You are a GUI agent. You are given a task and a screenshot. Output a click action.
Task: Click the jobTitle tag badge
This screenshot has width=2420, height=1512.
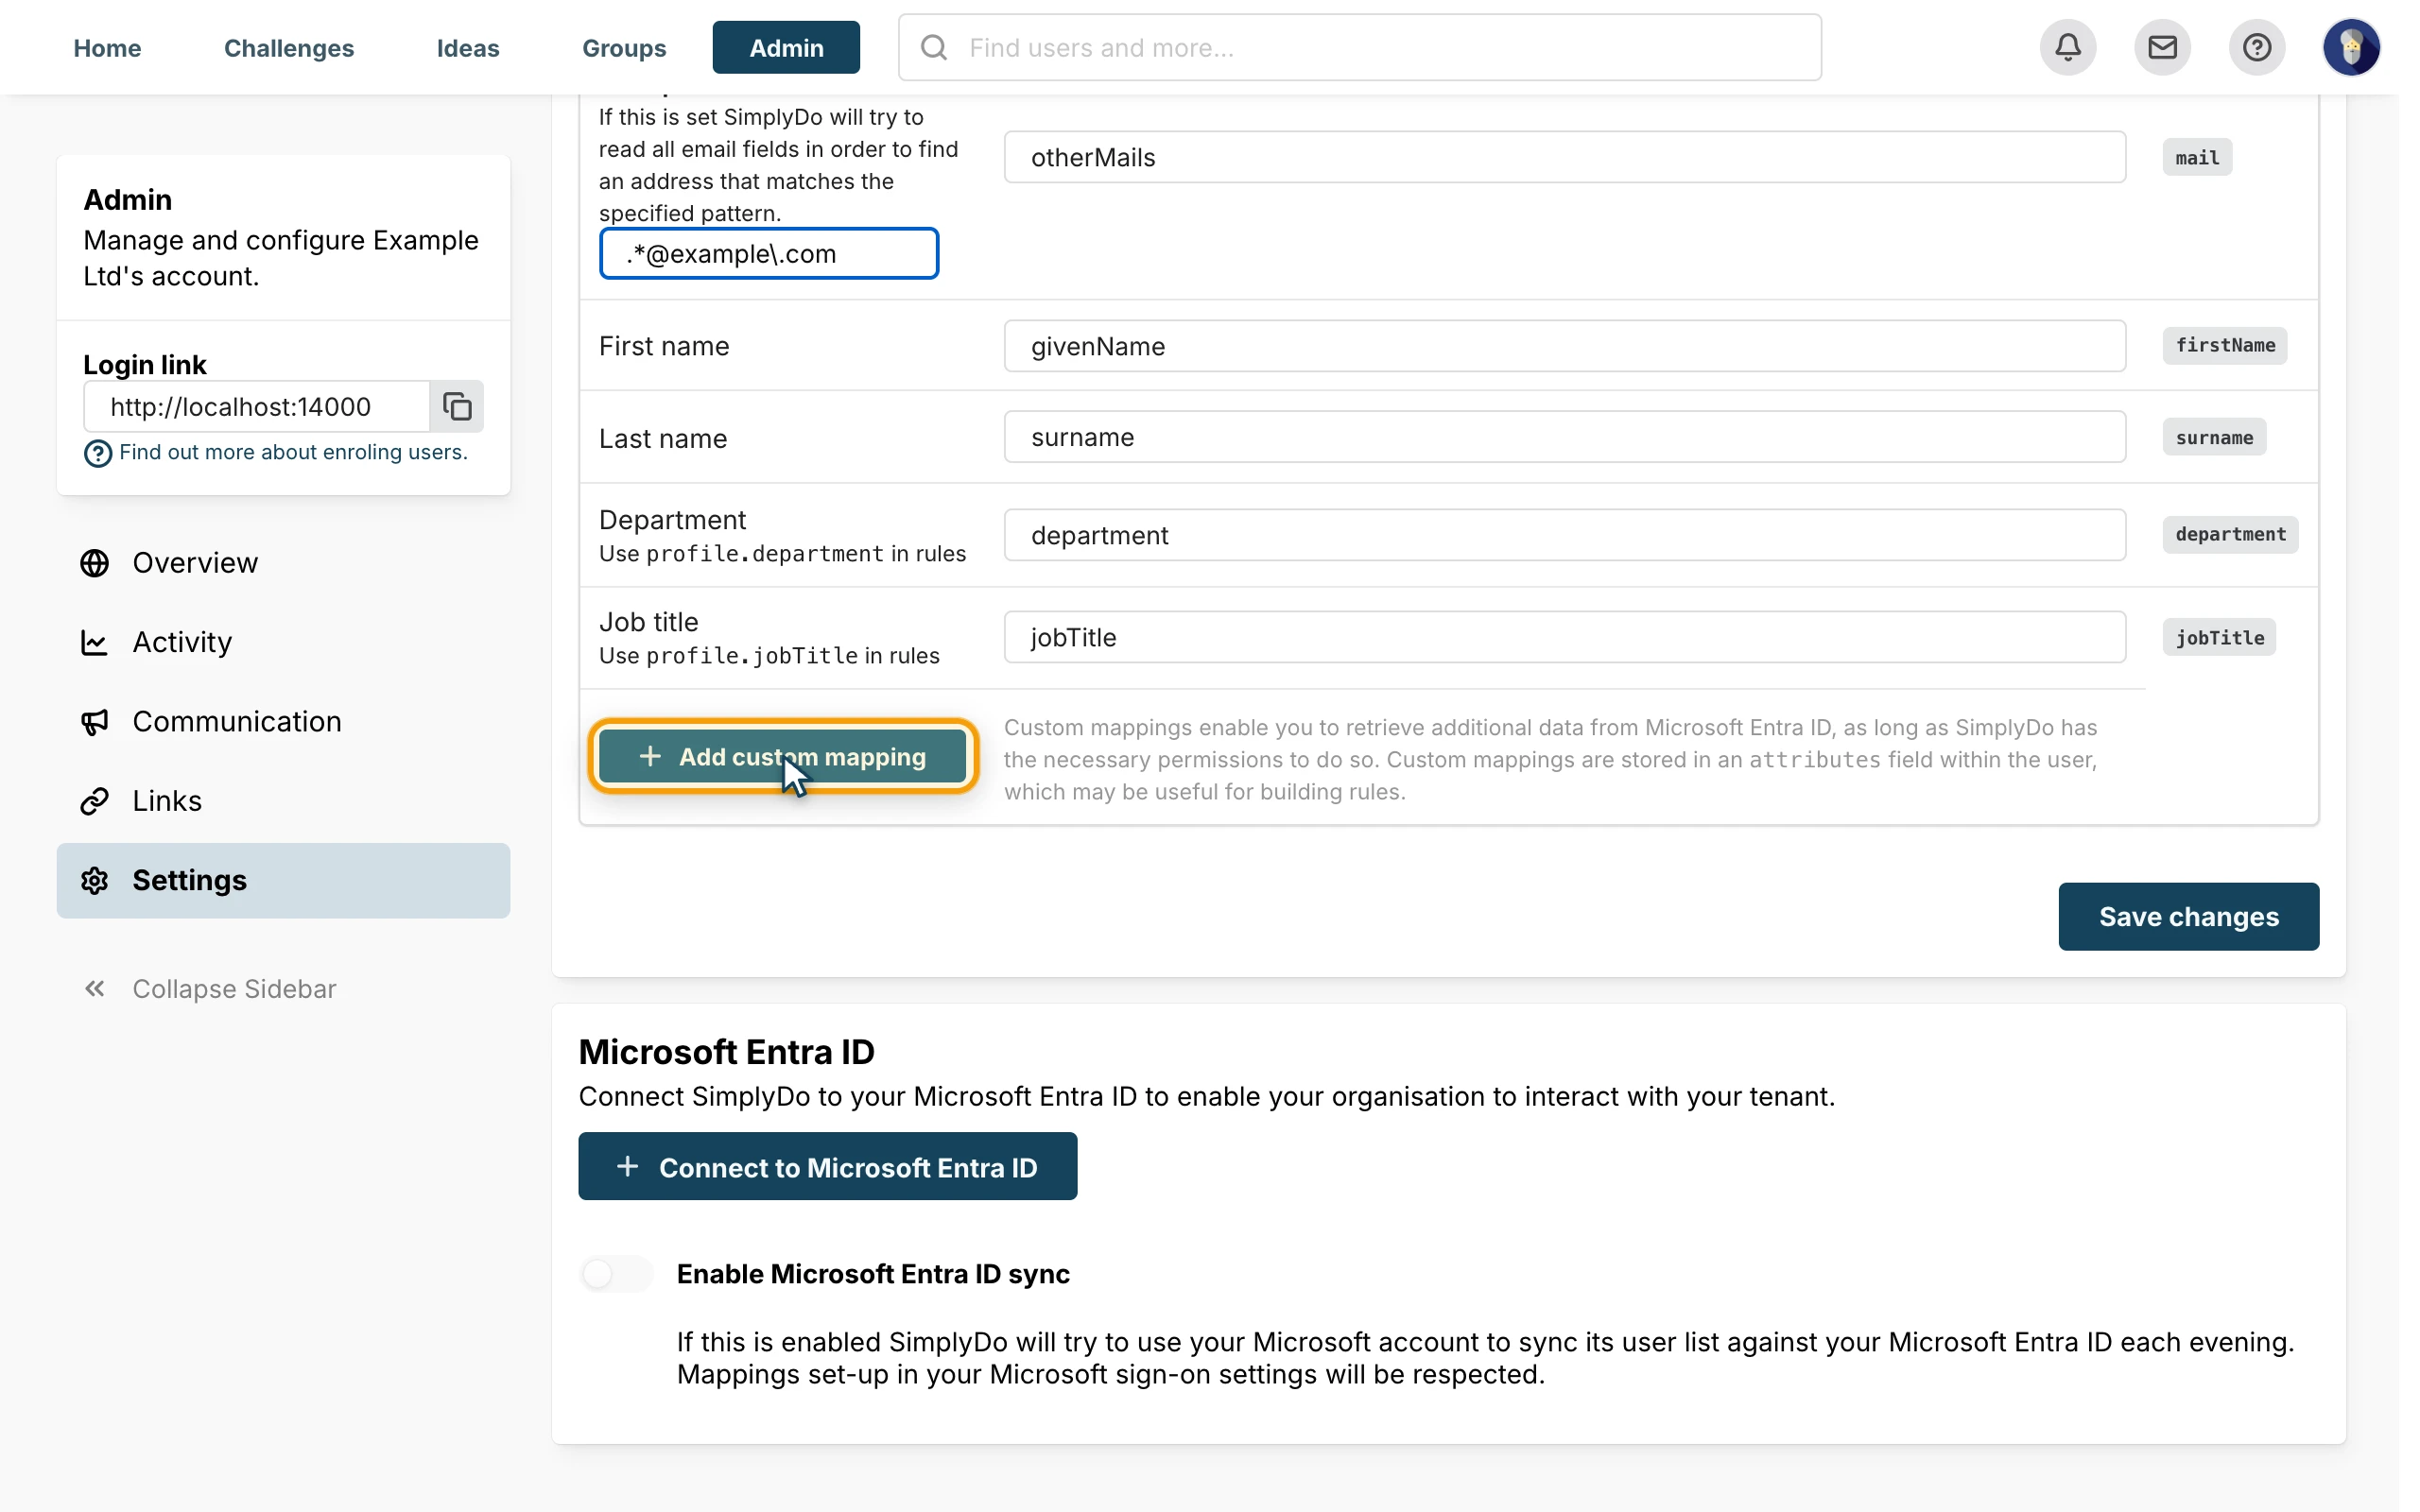click(2219, 637)
